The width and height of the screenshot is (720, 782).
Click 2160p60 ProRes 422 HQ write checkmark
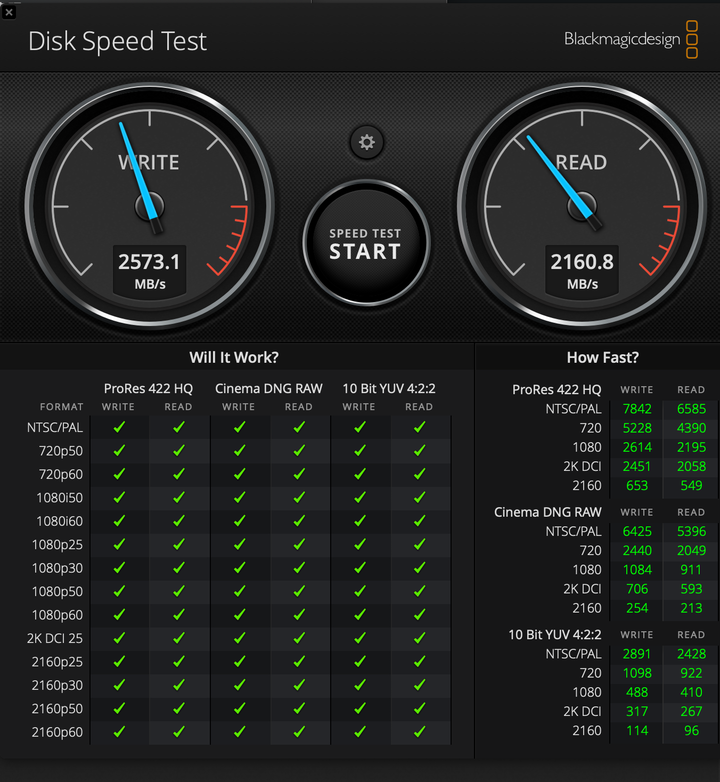tap(119, 732)
